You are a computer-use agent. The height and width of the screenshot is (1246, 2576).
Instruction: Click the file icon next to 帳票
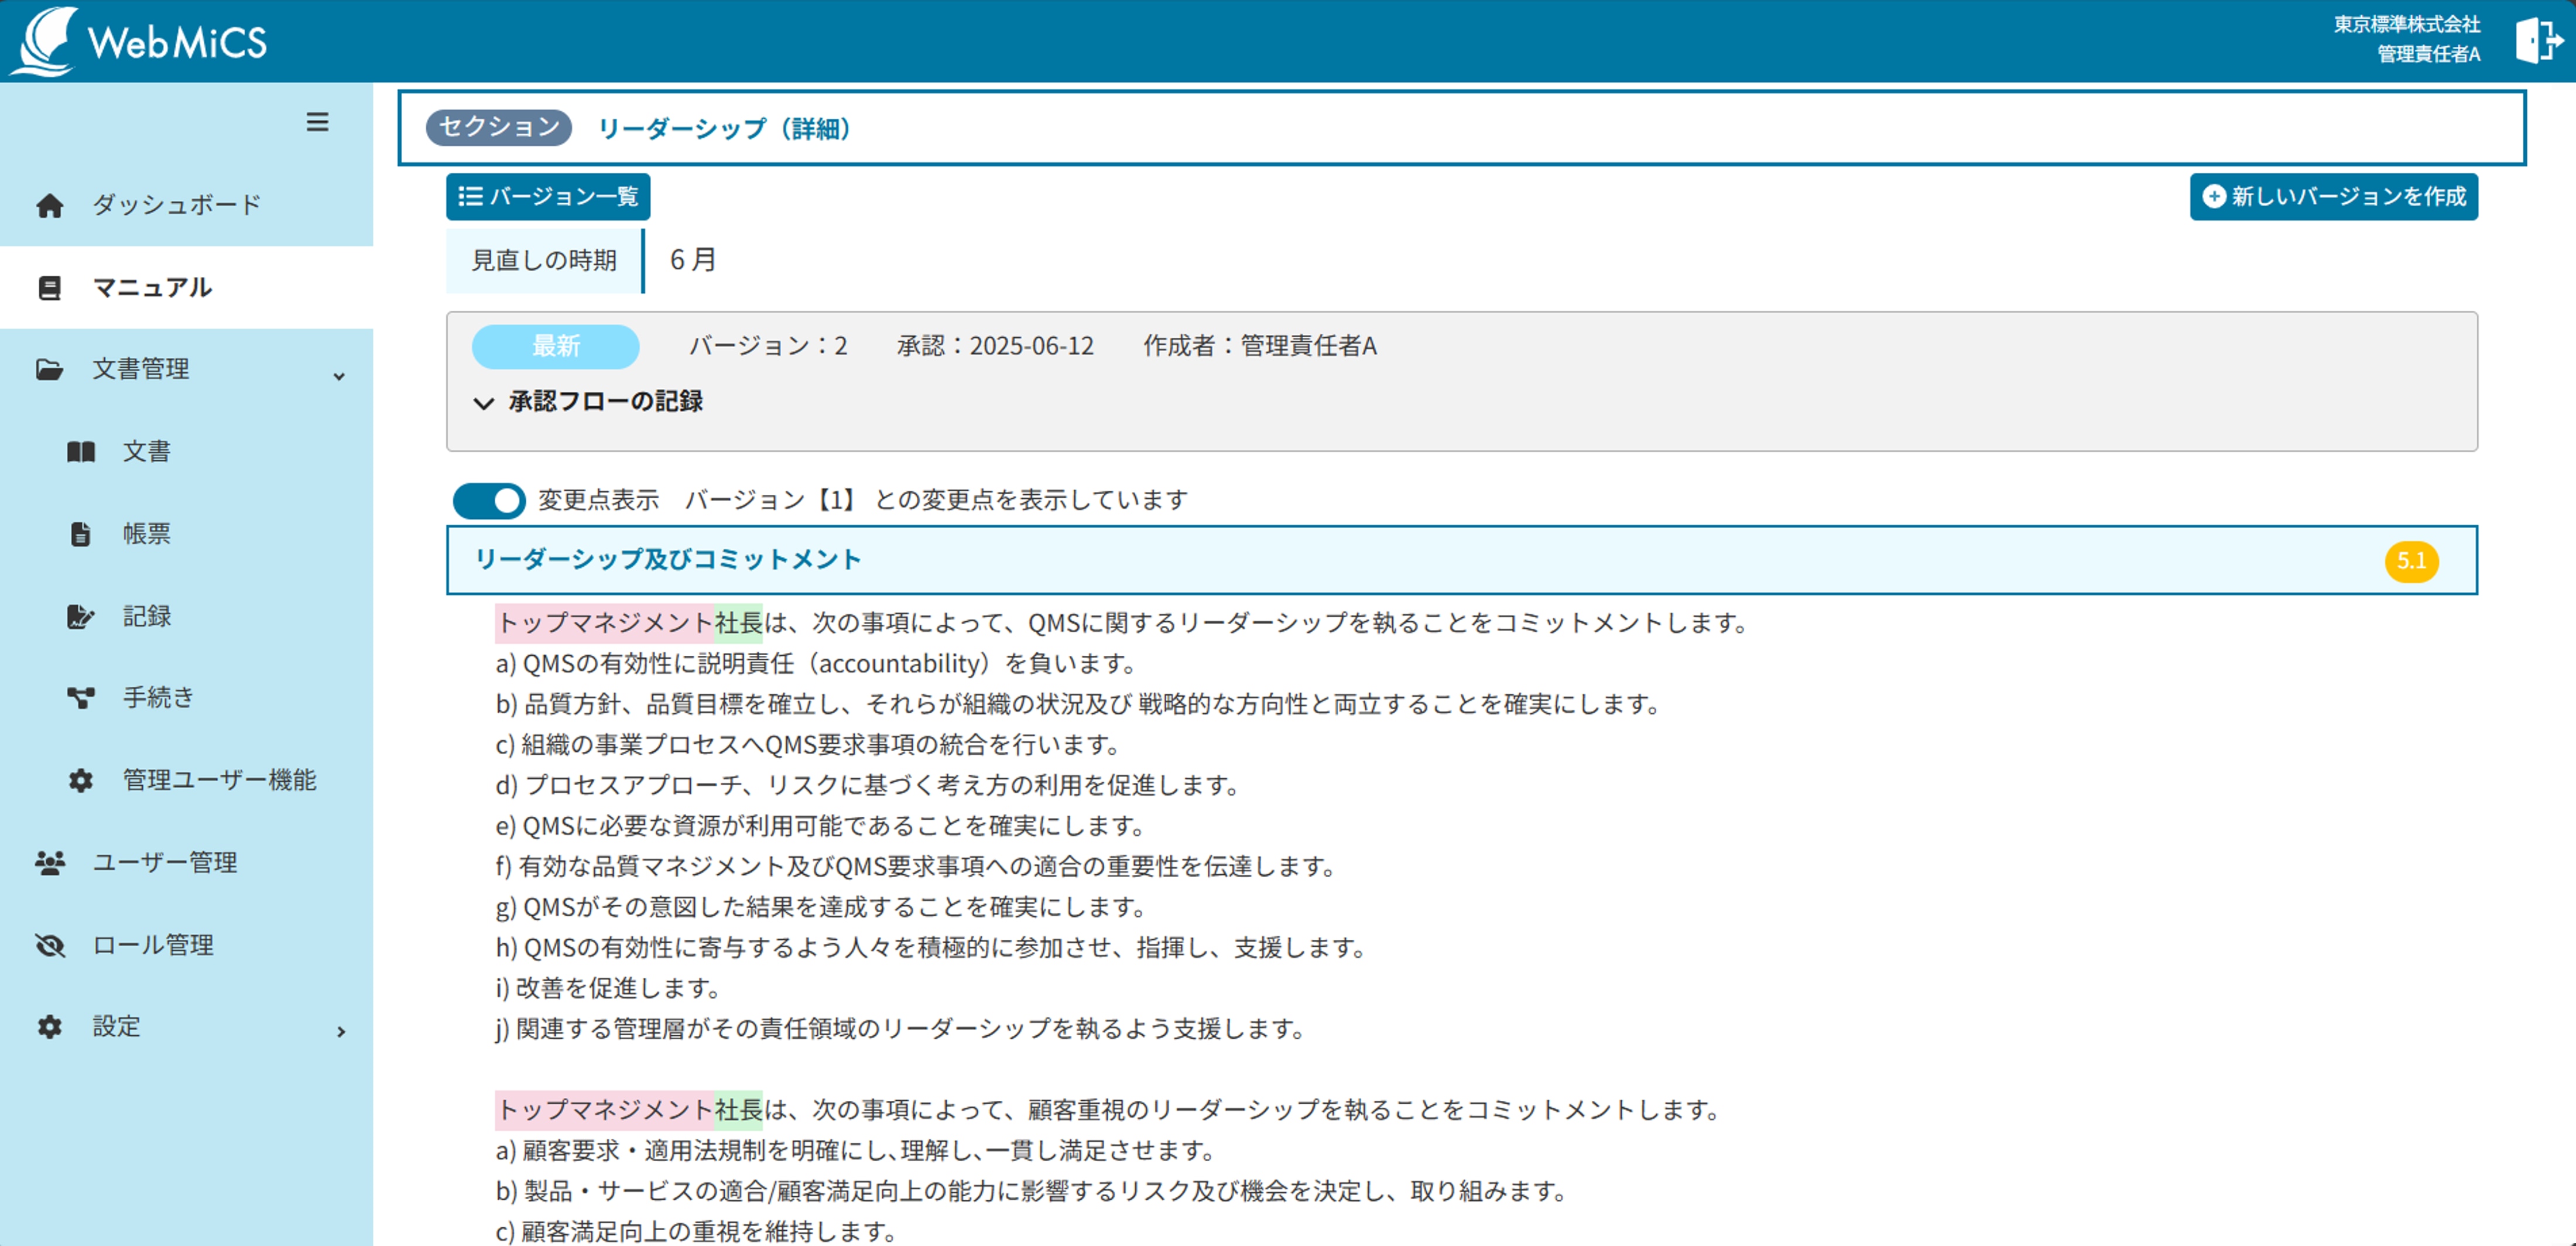click(x=81, y=534)
